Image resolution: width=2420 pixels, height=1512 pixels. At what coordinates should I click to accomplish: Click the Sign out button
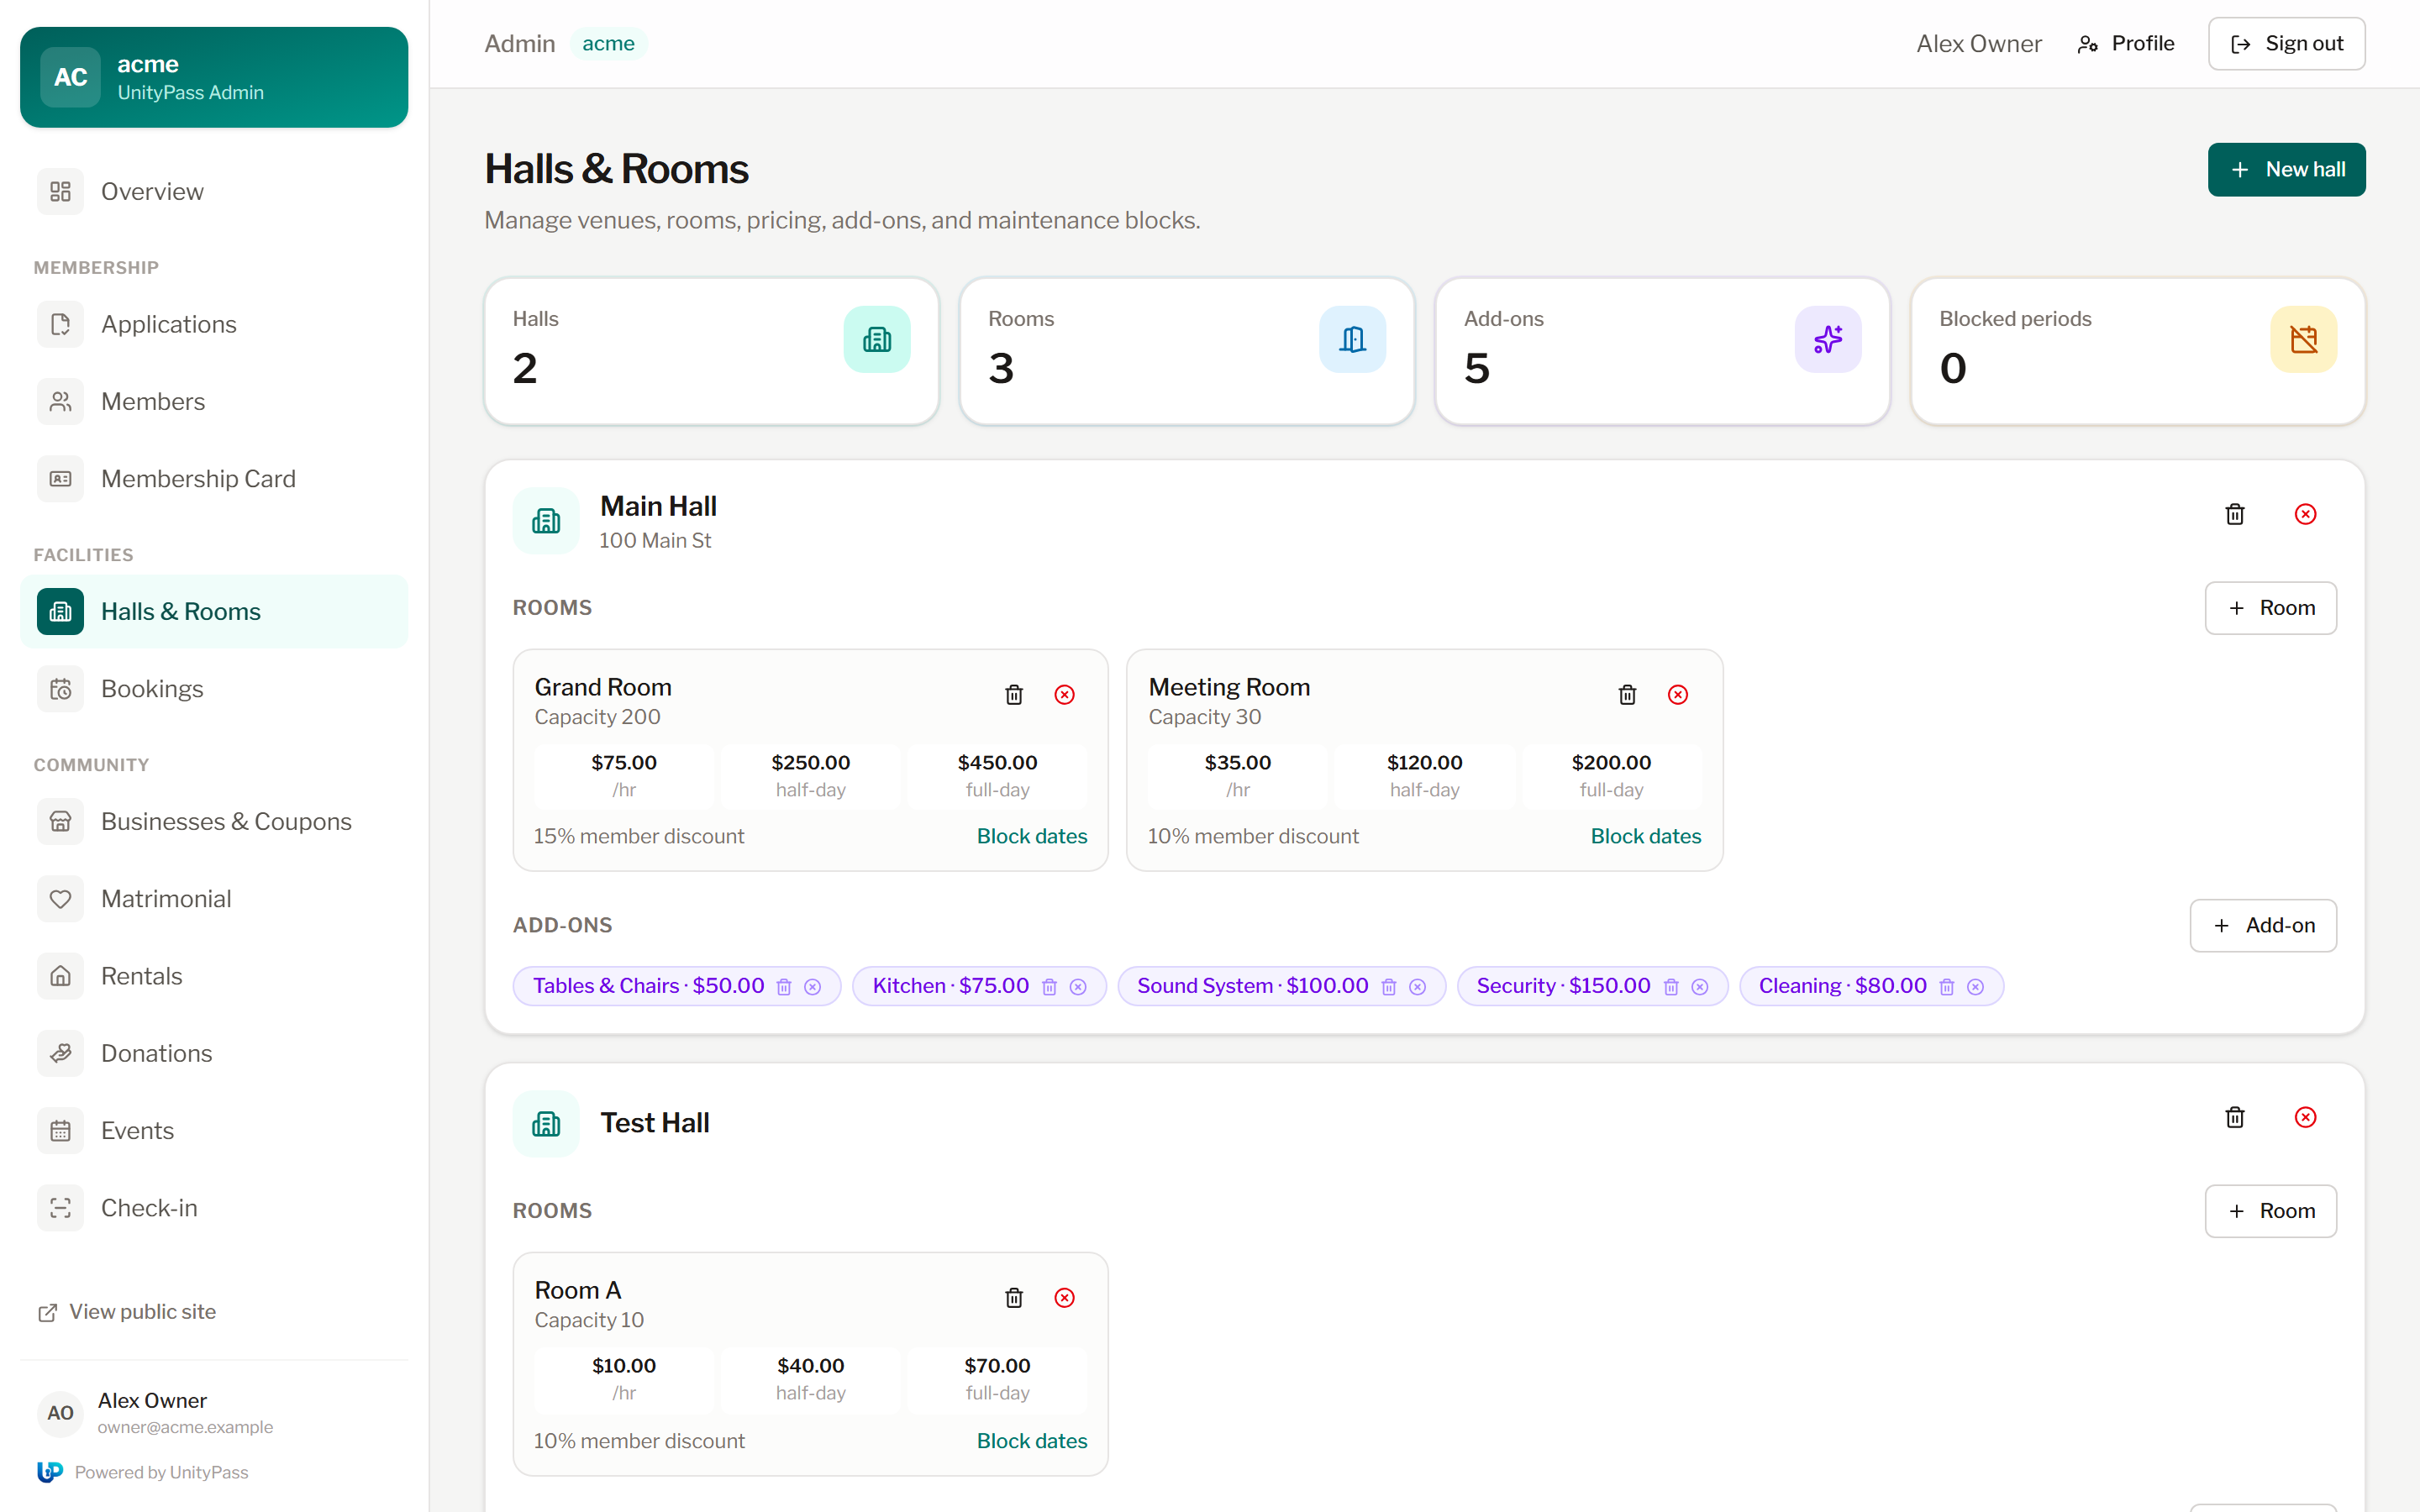[2286, 44]
